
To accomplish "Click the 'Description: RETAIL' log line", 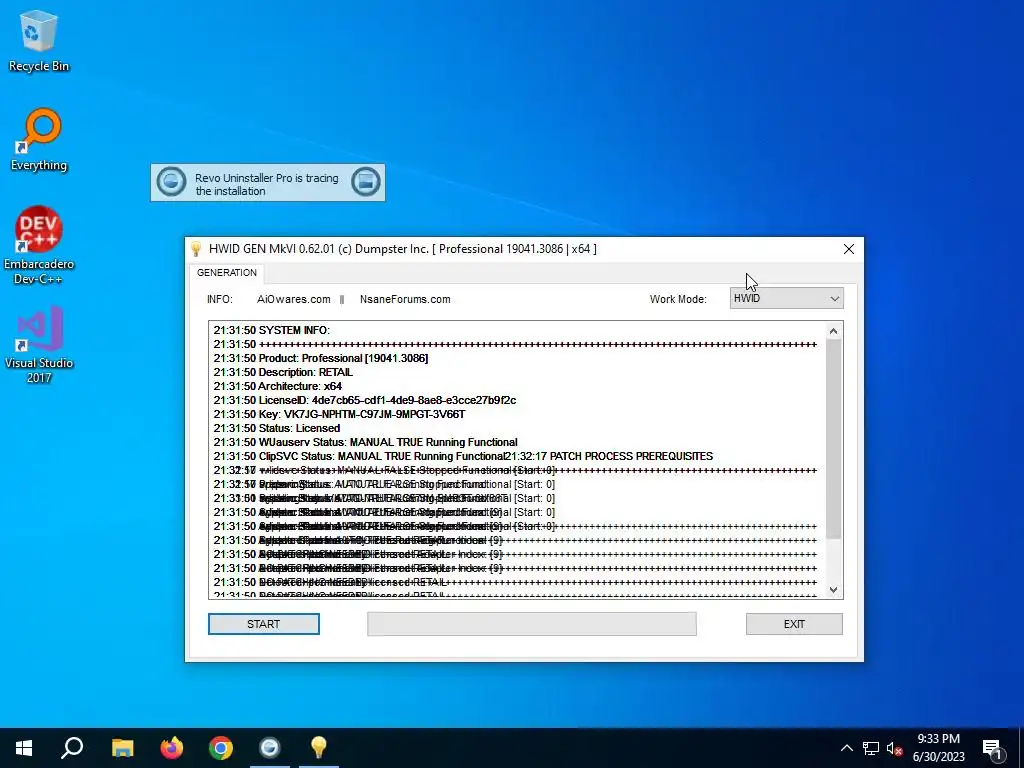I will 283,372.
